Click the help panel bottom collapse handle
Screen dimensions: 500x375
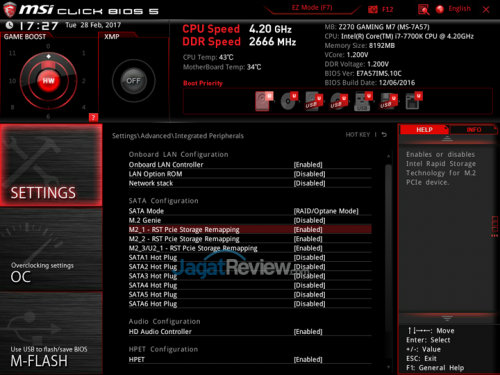[x=447, y=318]
